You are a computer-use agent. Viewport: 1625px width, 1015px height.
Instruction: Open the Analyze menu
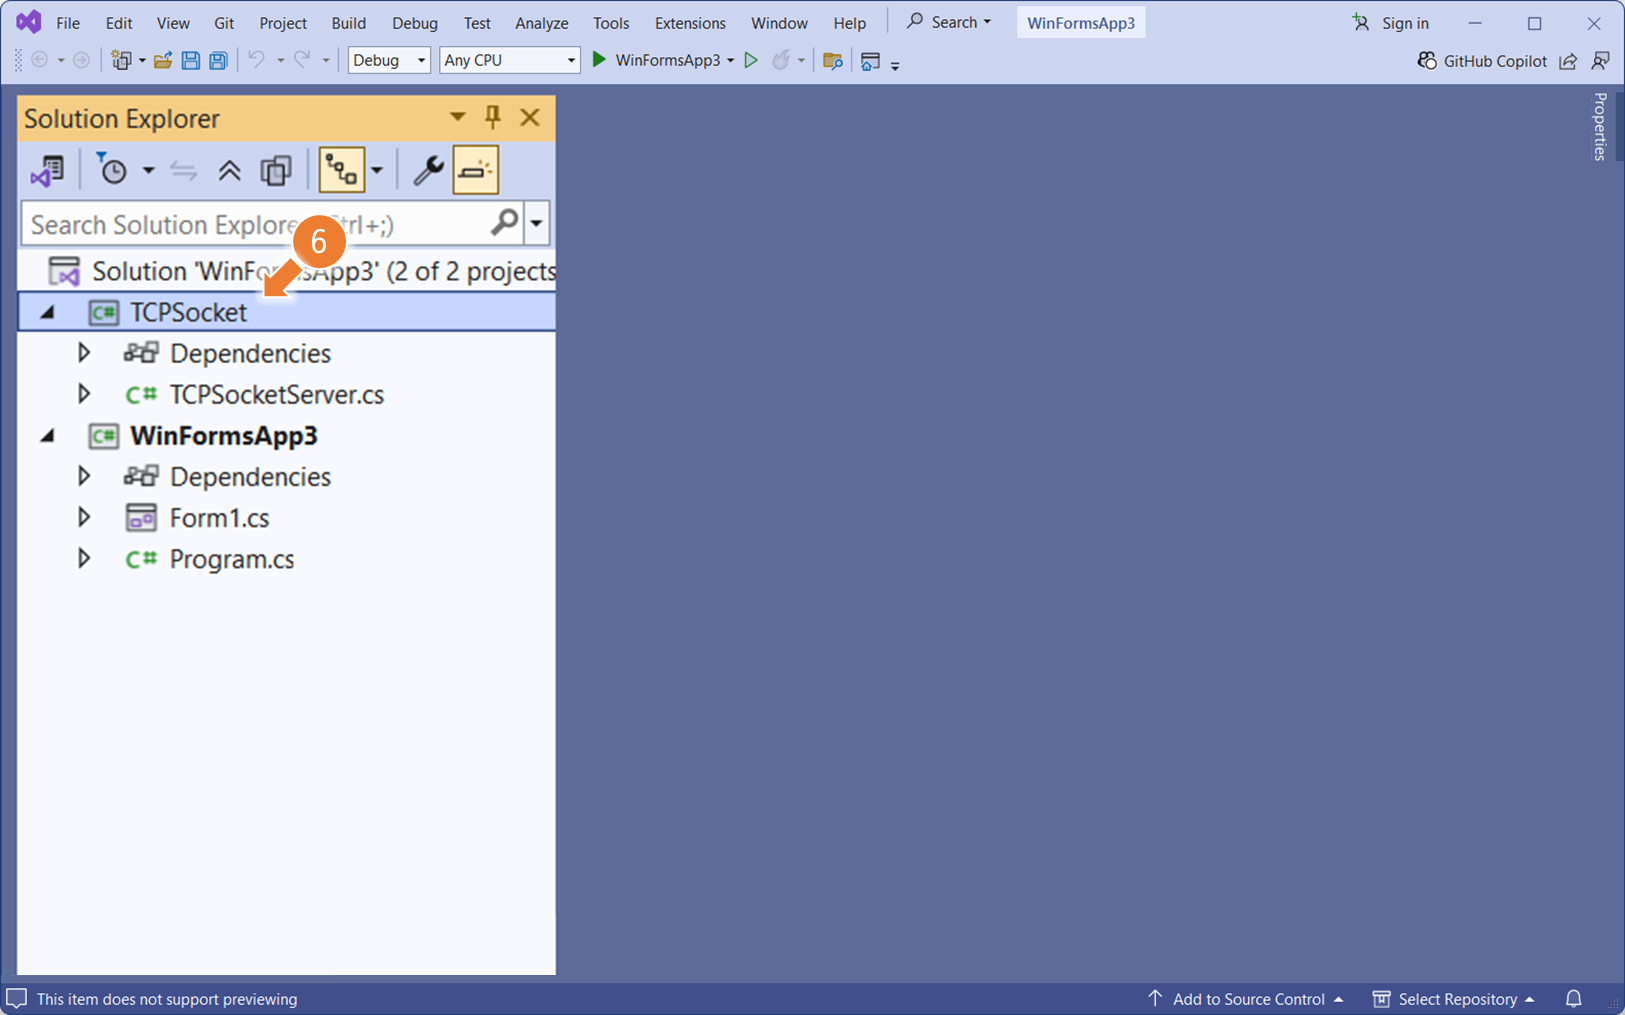click(x=542, y=22)
